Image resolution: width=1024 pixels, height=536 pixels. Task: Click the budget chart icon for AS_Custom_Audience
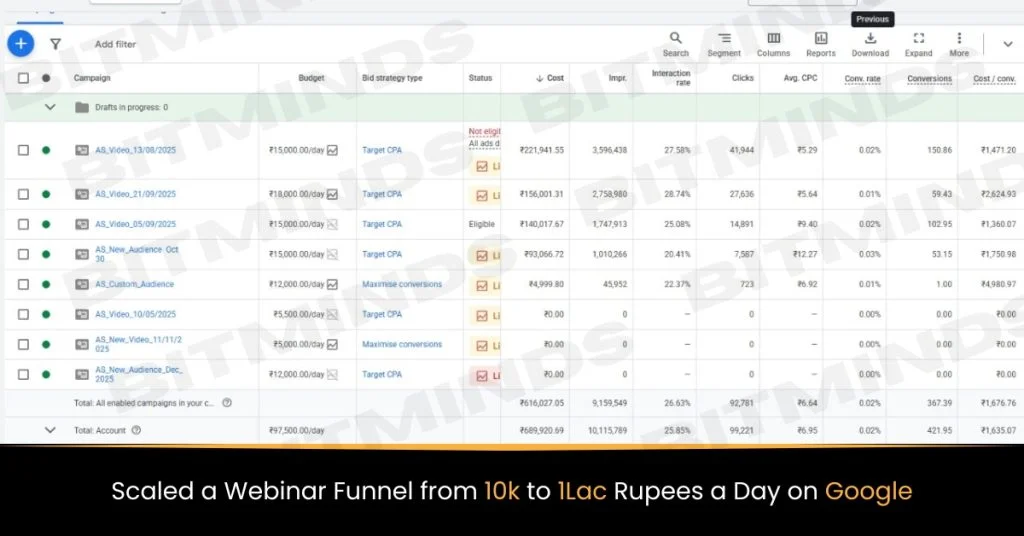point(332,284)
